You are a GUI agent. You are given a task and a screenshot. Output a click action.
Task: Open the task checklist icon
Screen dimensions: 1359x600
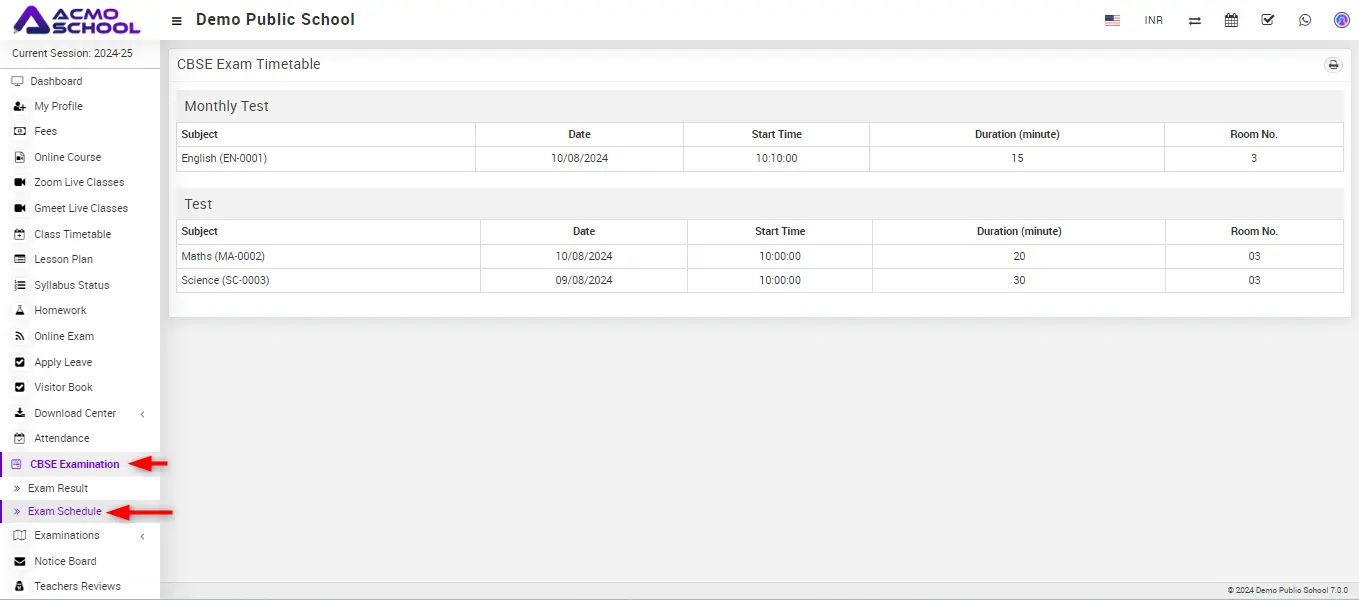pos(1268,20)
